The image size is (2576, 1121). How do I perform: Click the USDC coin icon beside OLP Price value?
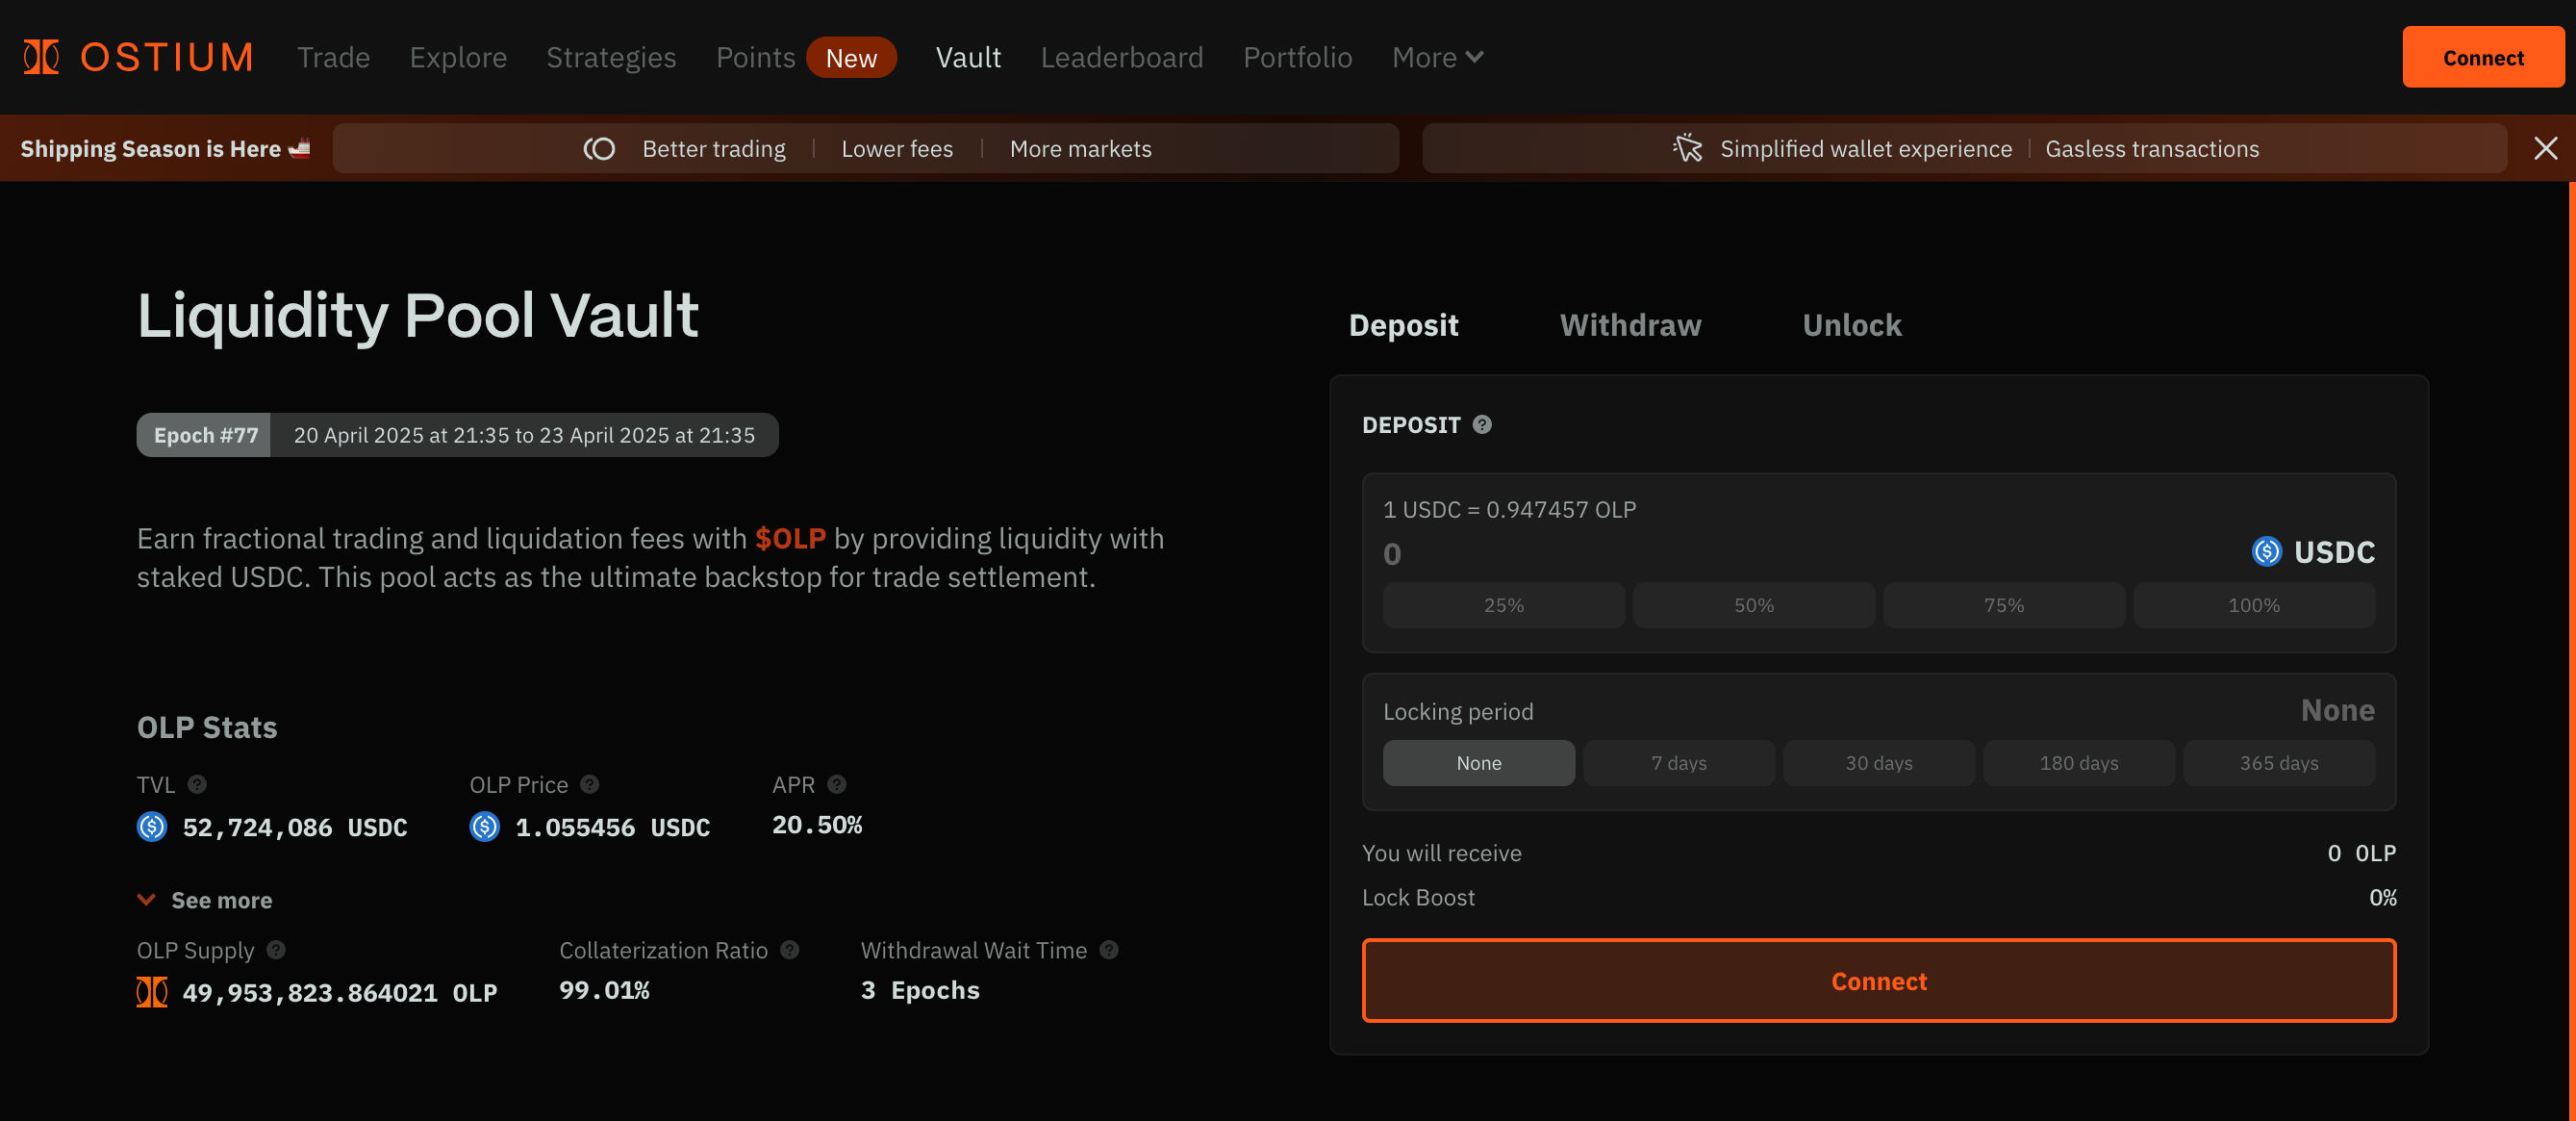(x=485, y=827)
